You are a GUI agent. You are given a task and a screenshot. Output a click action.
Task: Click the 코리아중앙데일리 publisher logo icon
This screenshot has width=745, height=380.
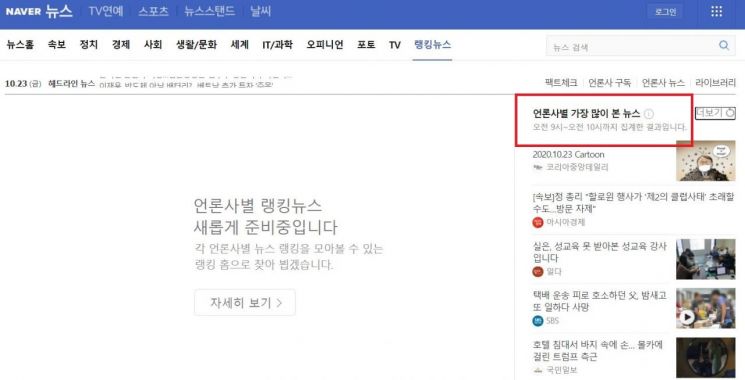(537, 167)
